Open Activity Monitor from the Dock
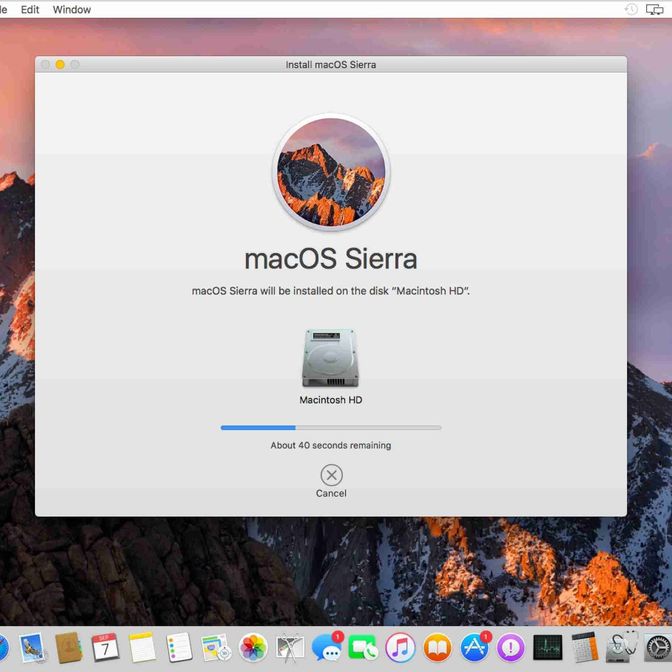The image size is (672, 672). (x=548, y=648)
